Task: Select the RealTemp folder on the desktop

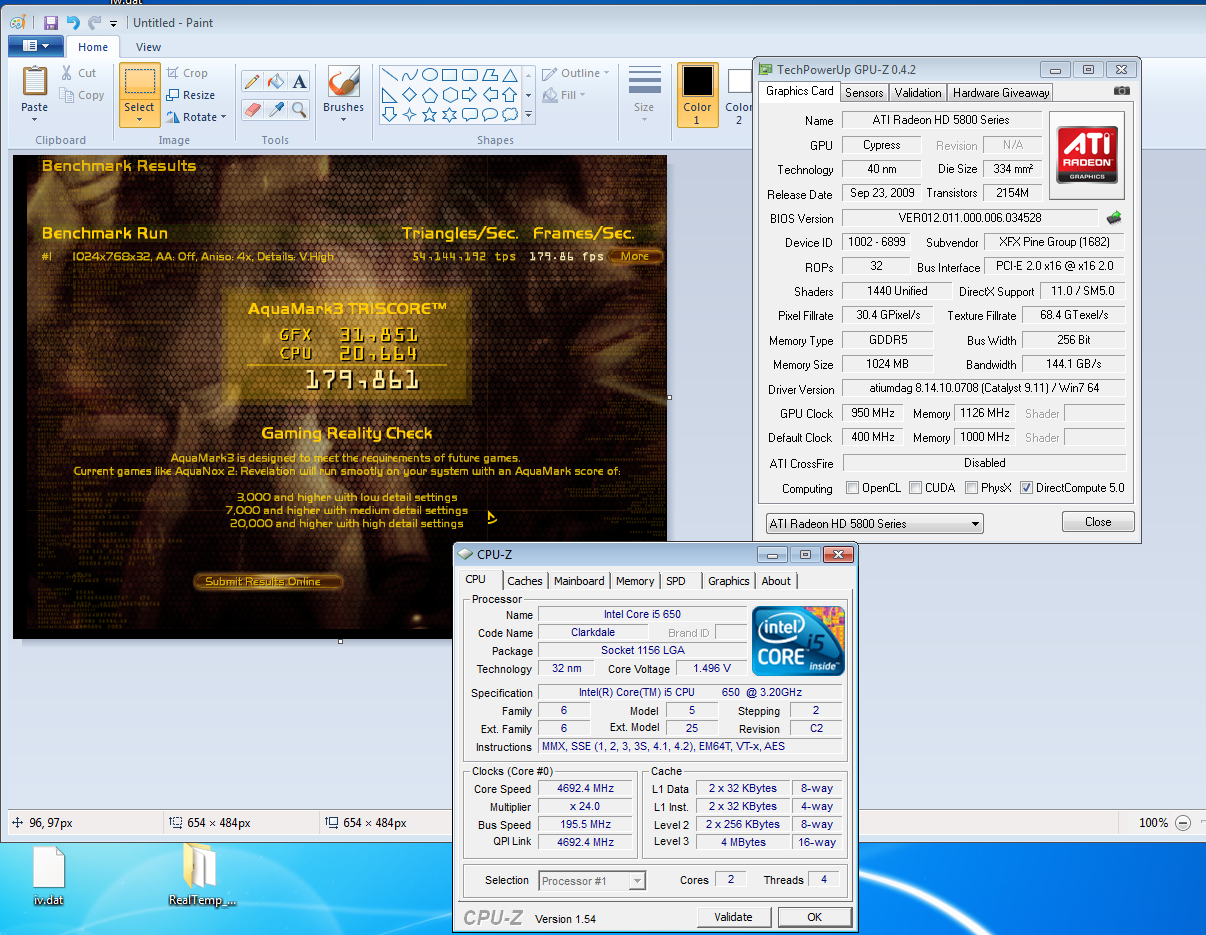Action: 202,876
